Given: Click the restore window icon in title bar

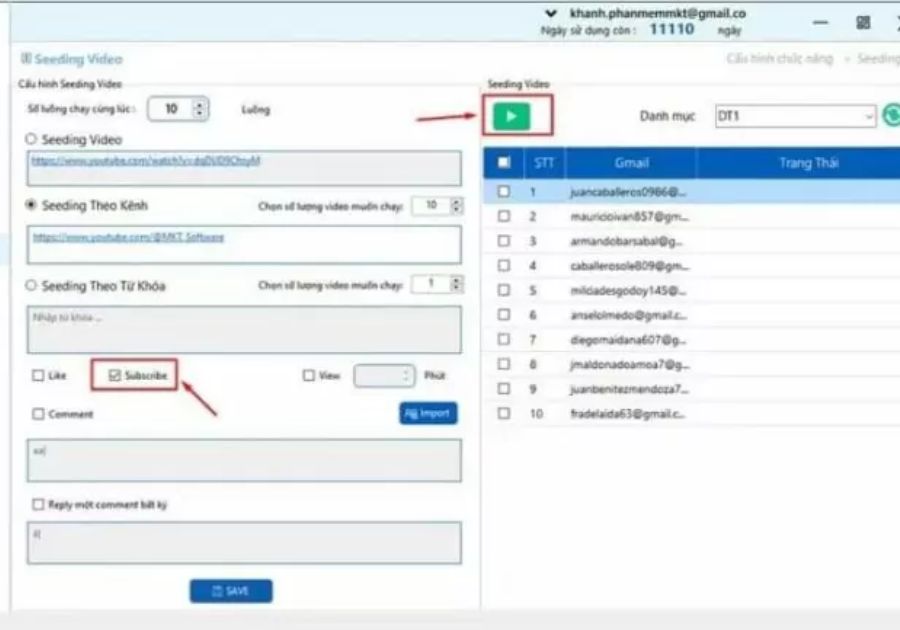Looking at the screenshot, I should [863, 23].
